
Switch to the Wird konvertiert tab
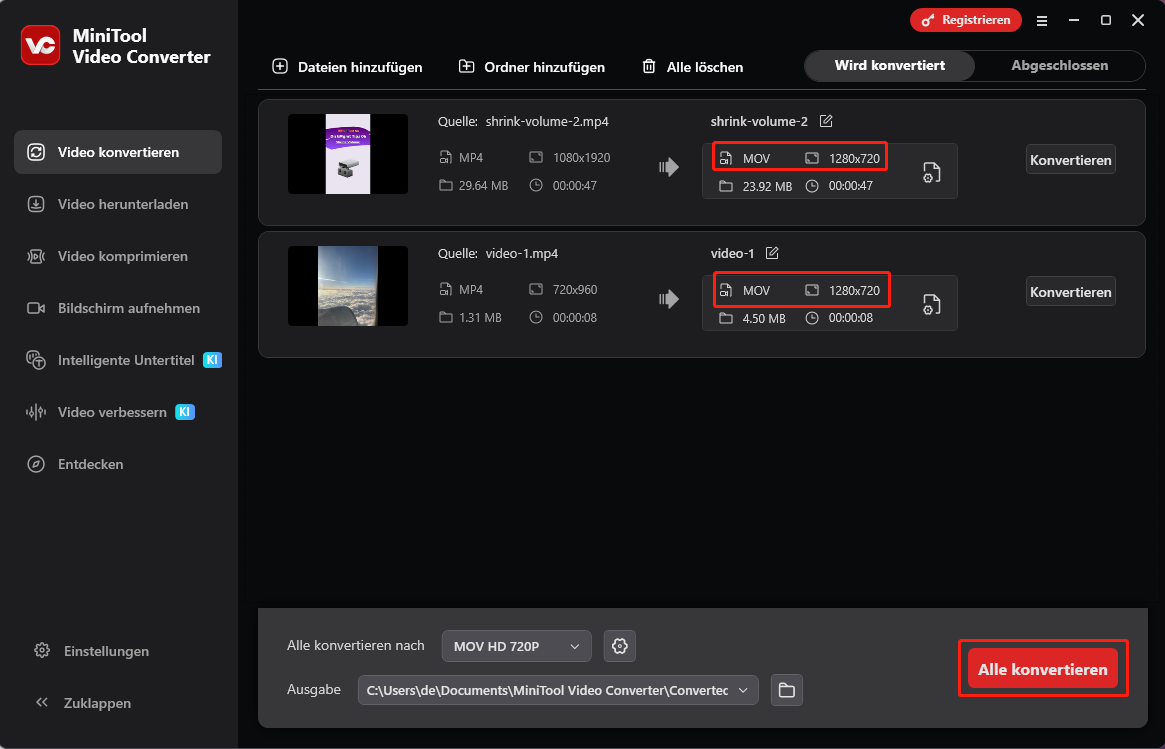(889, 65)
